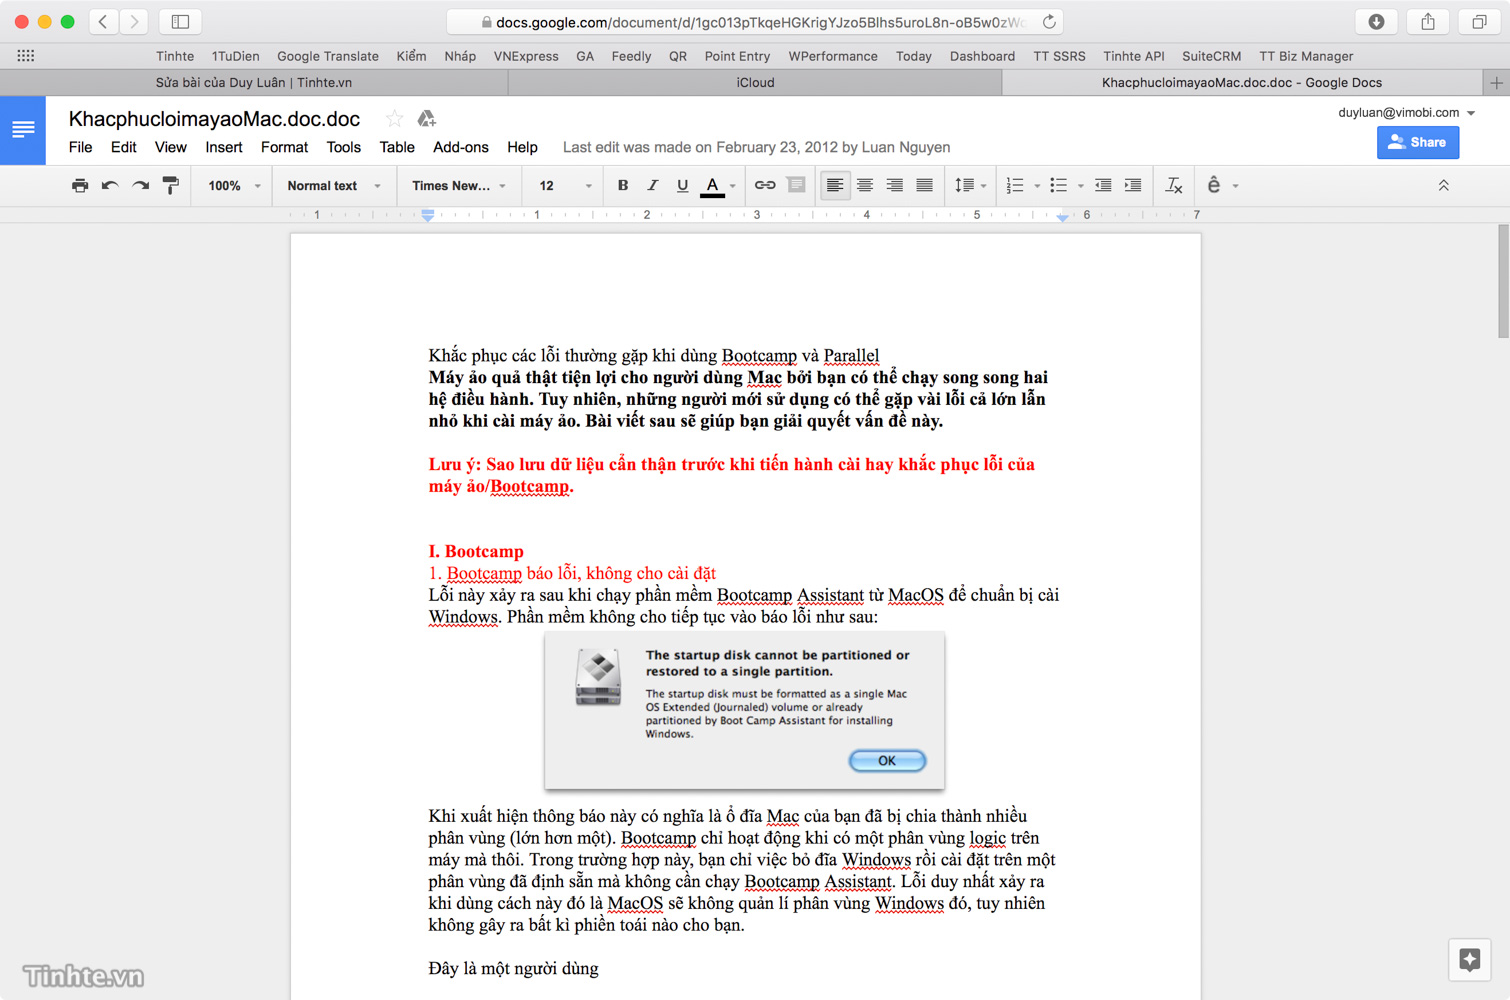Undo the last action
The width and height of the screenshot is (1510, 1000).
click(110, 185)
